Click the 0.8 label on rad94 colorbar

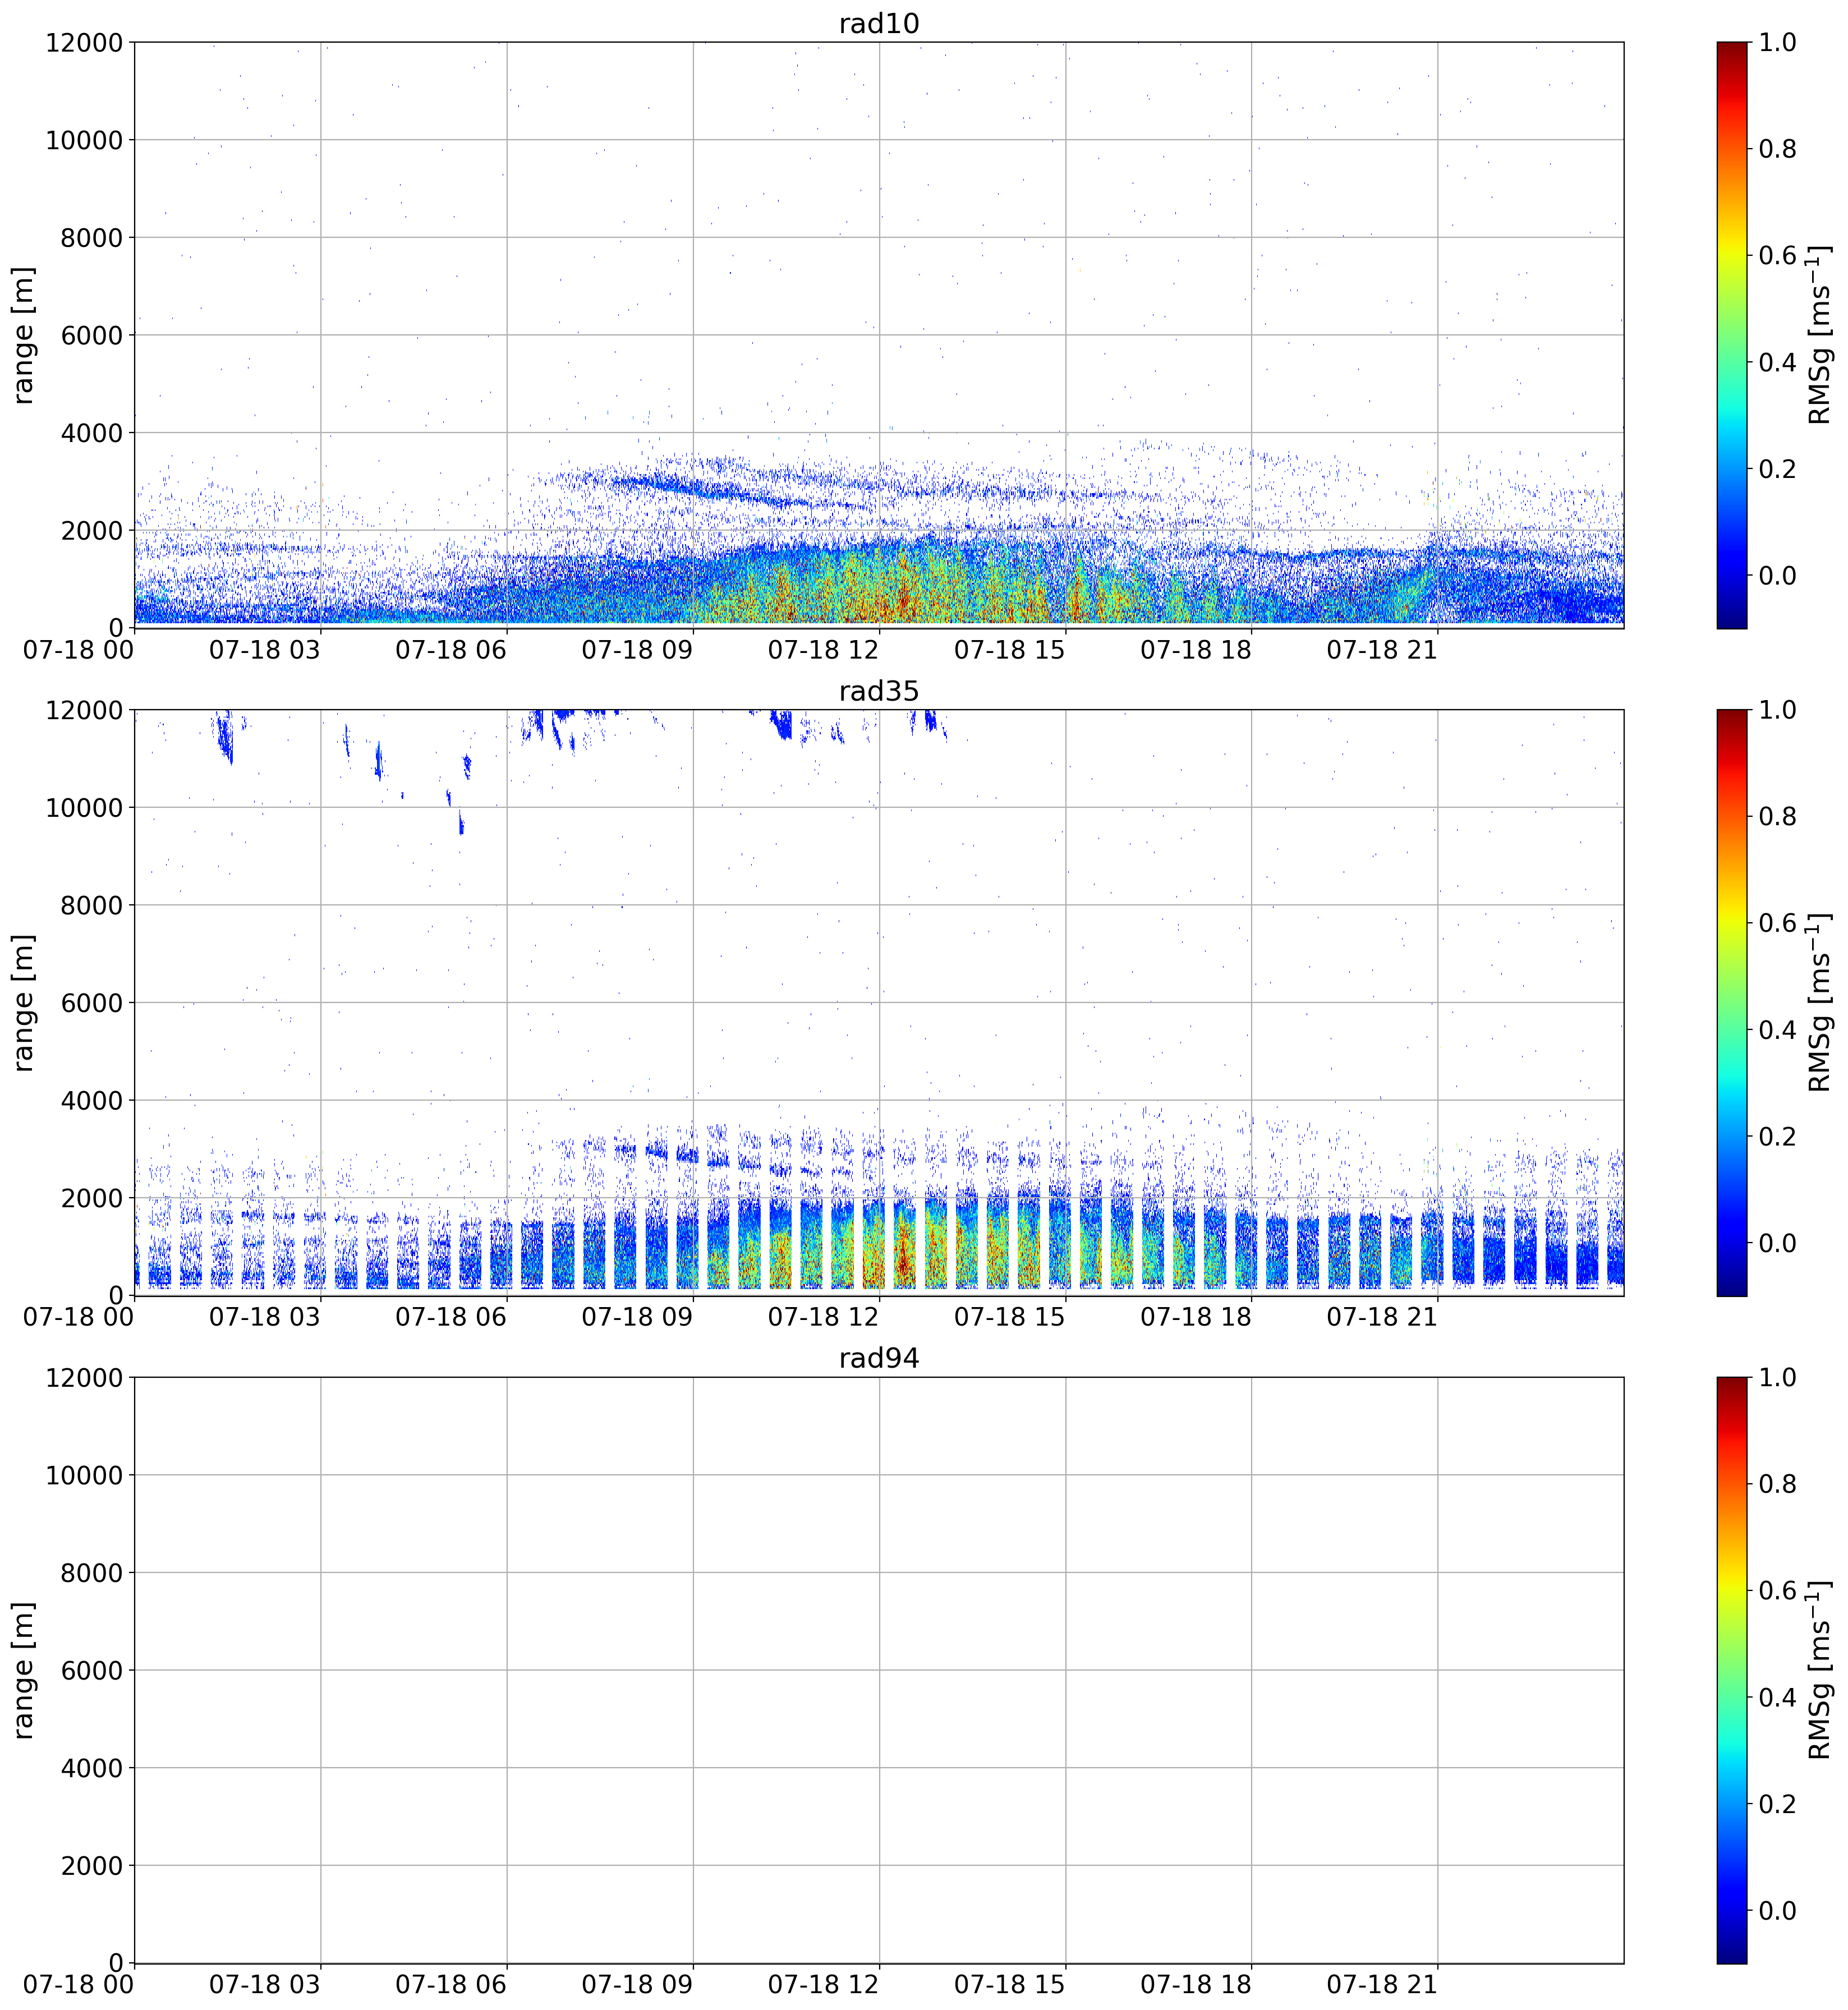point(1778,1484)
